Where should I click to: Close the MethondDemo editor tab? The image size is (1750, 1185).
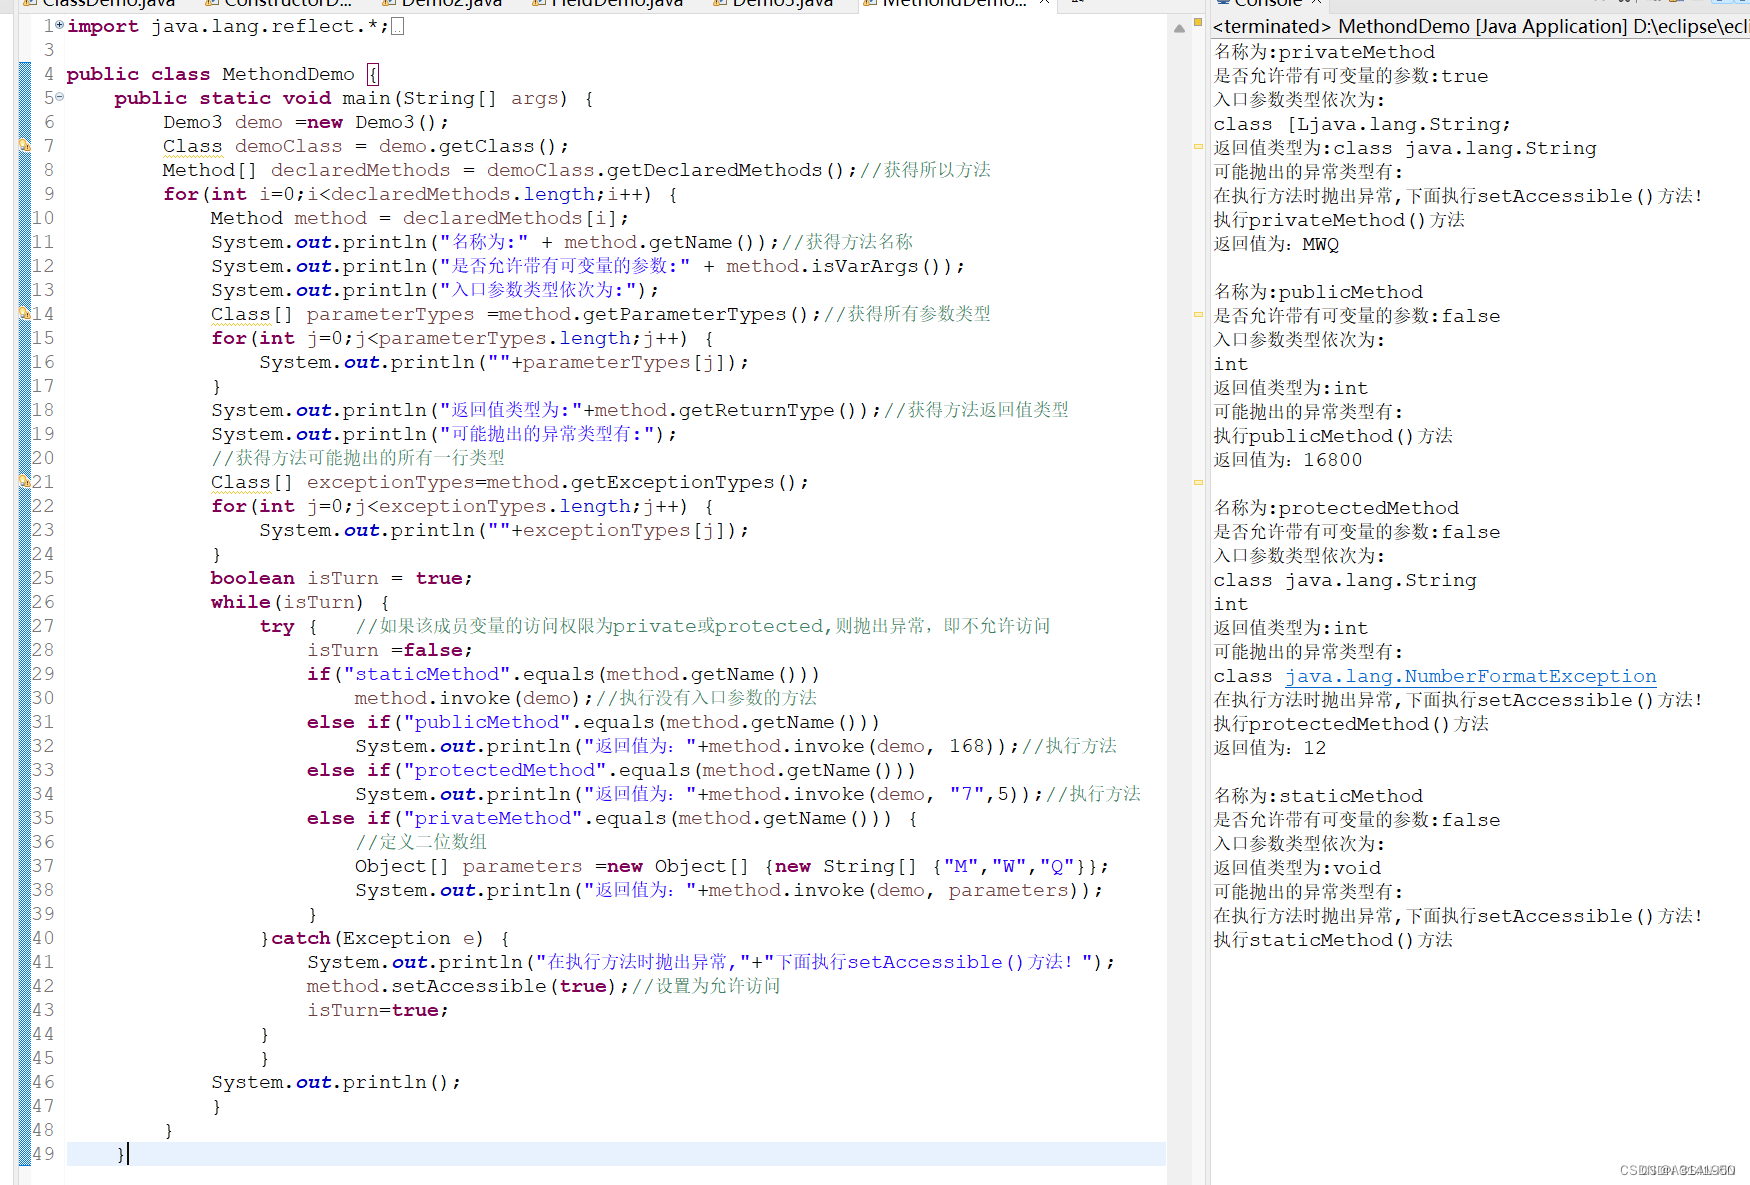[1043, 4]
